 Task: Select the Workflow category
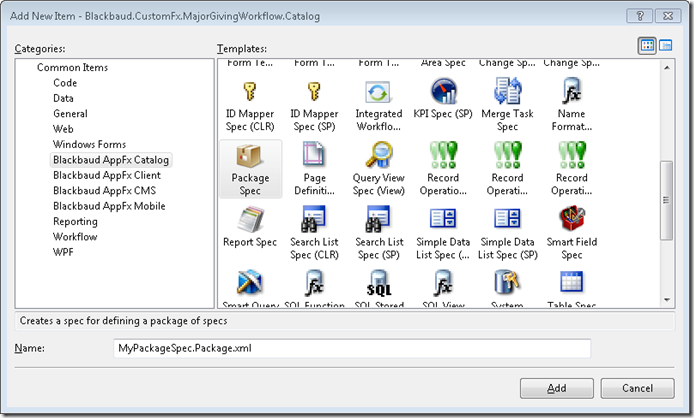75,237
